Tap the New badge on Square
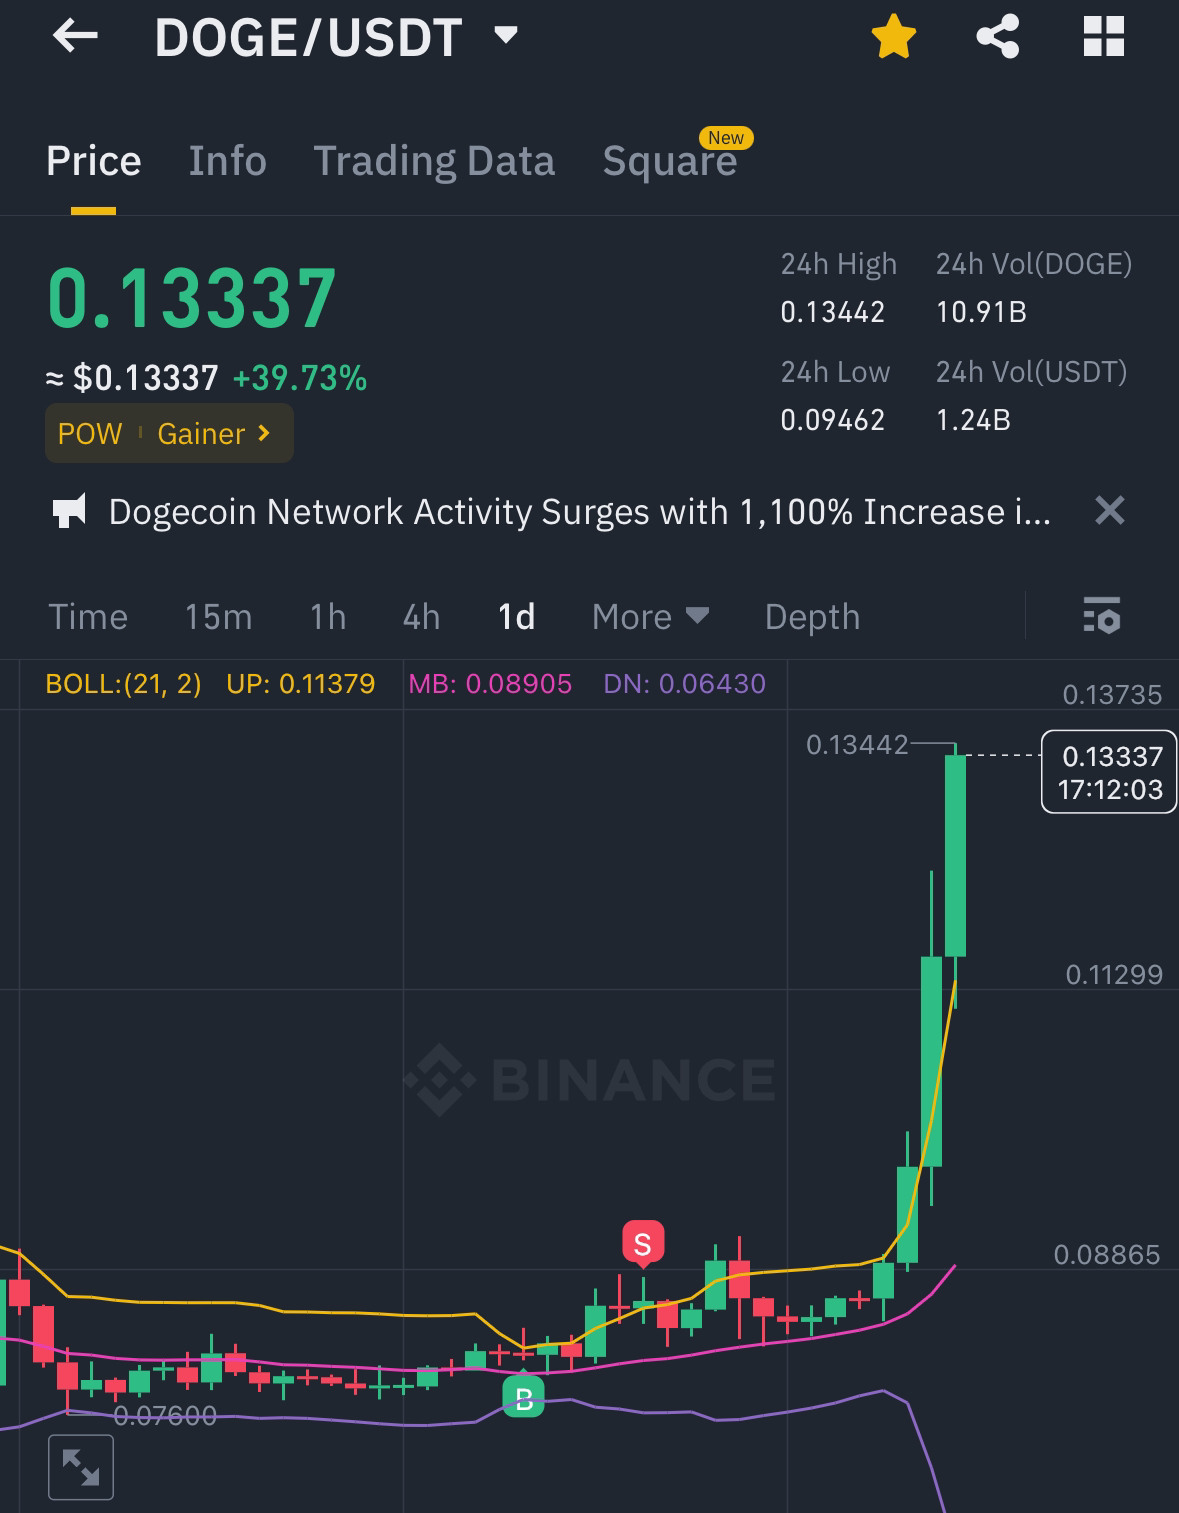This screenshot has width=1179, height=1513. [726, 138]
